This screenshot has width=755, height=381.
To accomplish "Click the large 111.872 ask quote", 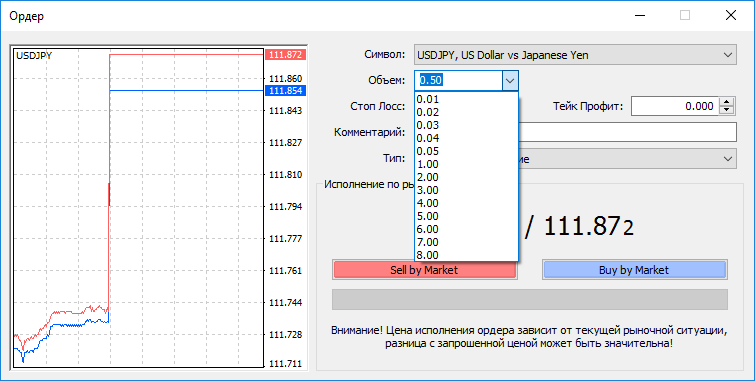I will coord(589,226).
